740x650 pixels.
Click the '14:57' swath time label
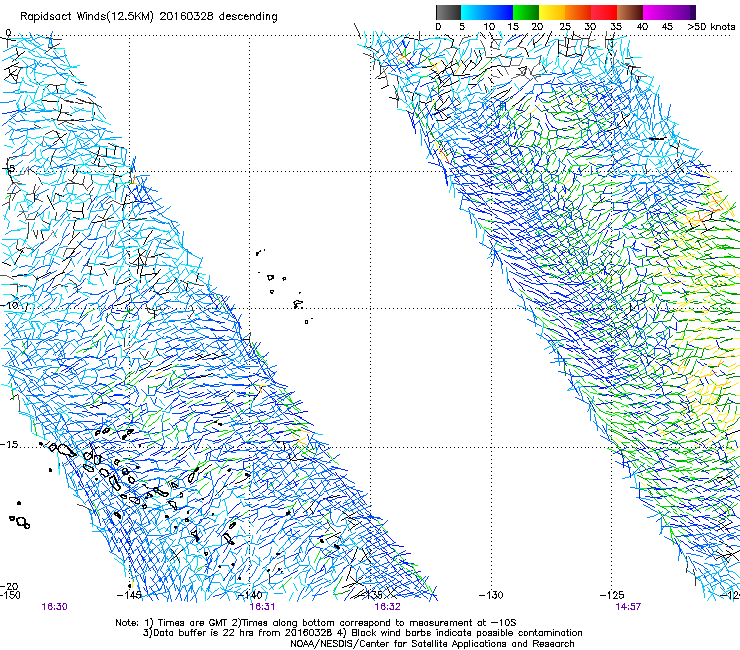[x=628, y=607]
